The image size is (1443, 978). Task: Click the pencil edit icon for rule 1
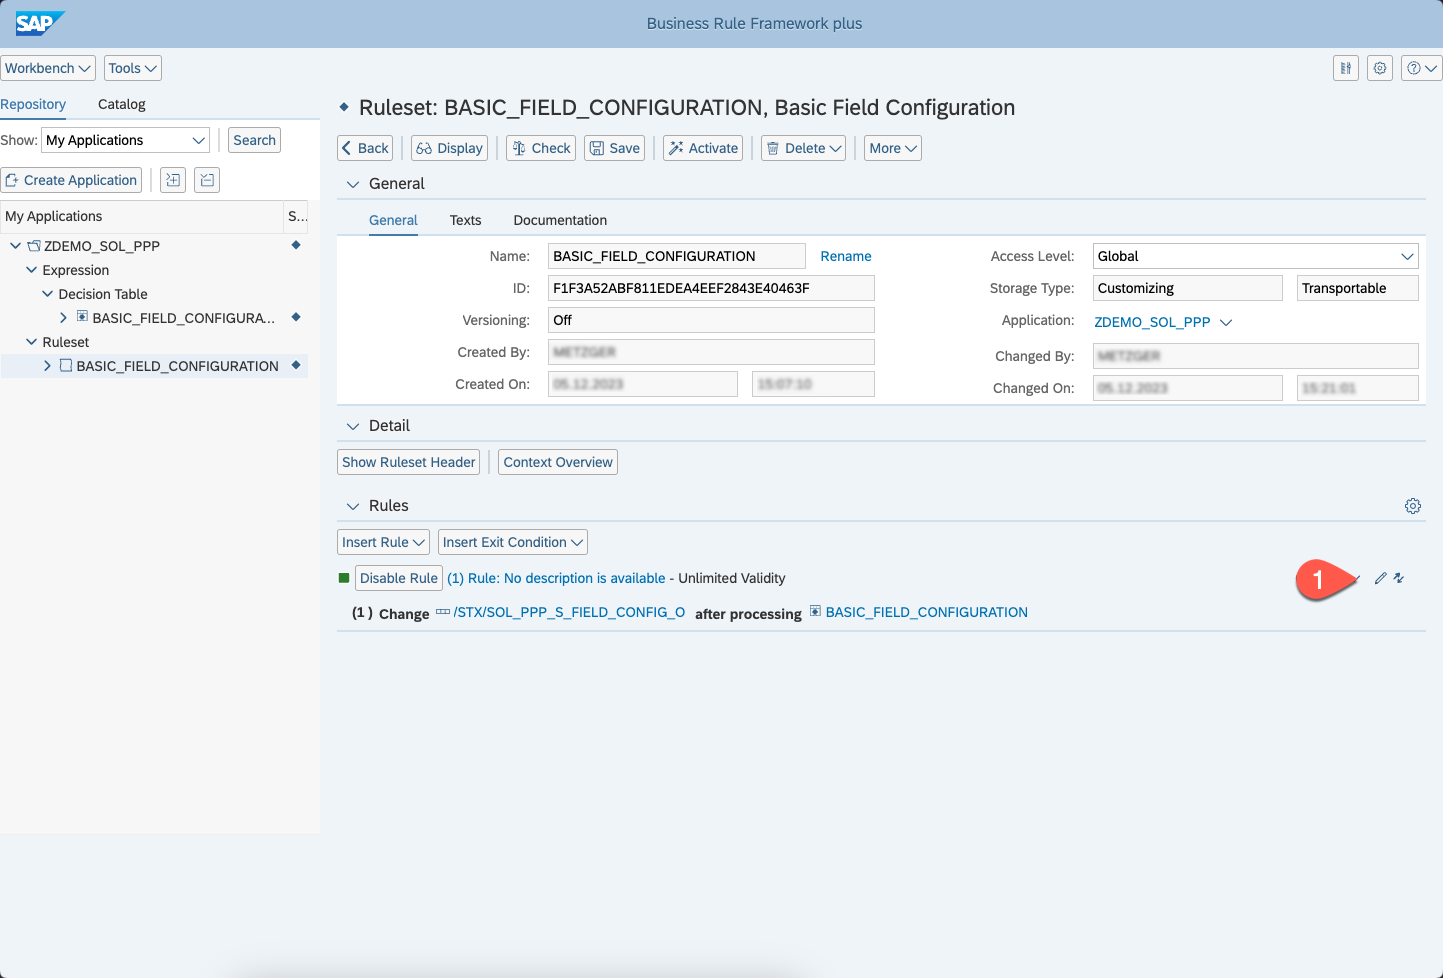tap(1380, 578)
